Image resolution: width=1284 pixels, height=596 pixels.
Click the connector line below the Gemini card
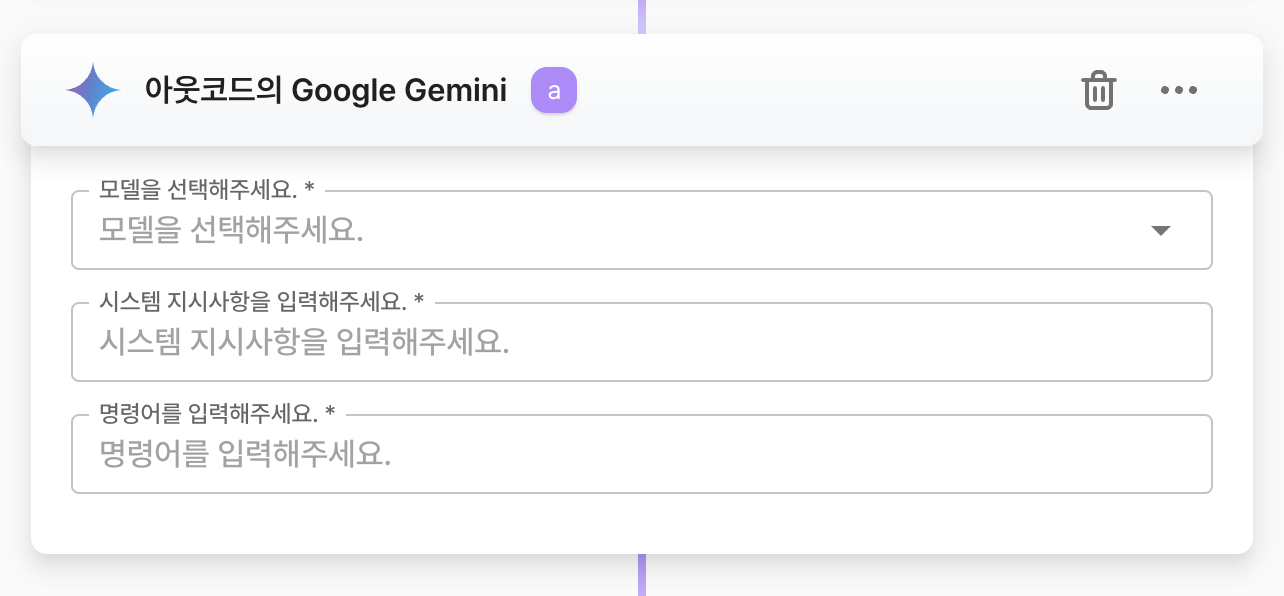click(x=642, y=576)
